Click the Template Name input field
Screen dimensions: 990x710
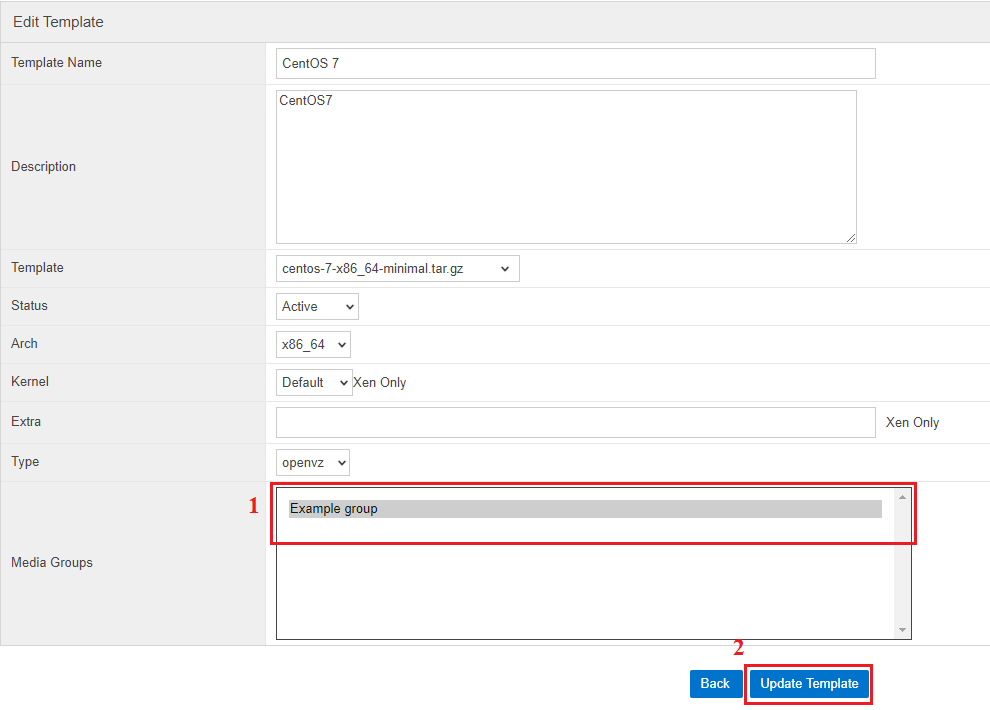[x=575, y=63]
